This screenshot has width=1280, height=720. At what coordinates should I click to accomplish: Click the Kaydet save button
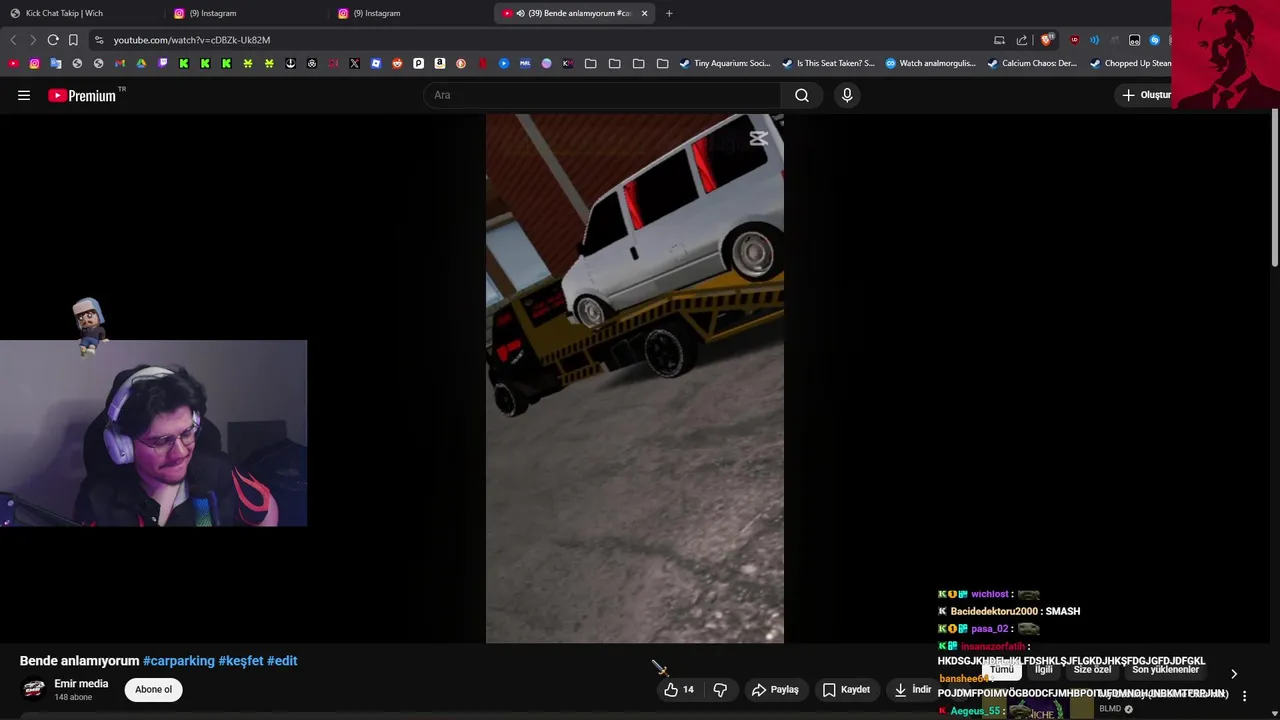click(x=846, y=689)
